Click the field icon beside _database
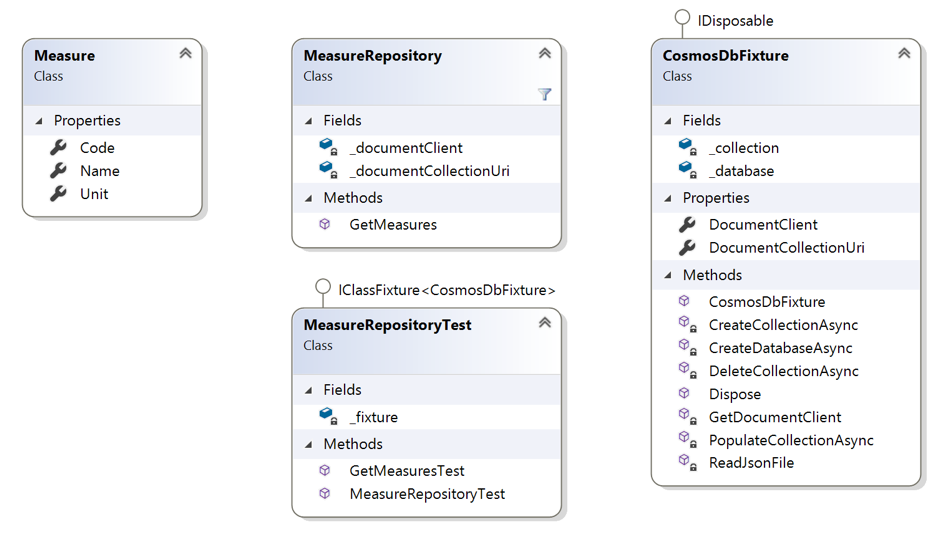This screenshot has height=539, width=940. tap(687, 170)
